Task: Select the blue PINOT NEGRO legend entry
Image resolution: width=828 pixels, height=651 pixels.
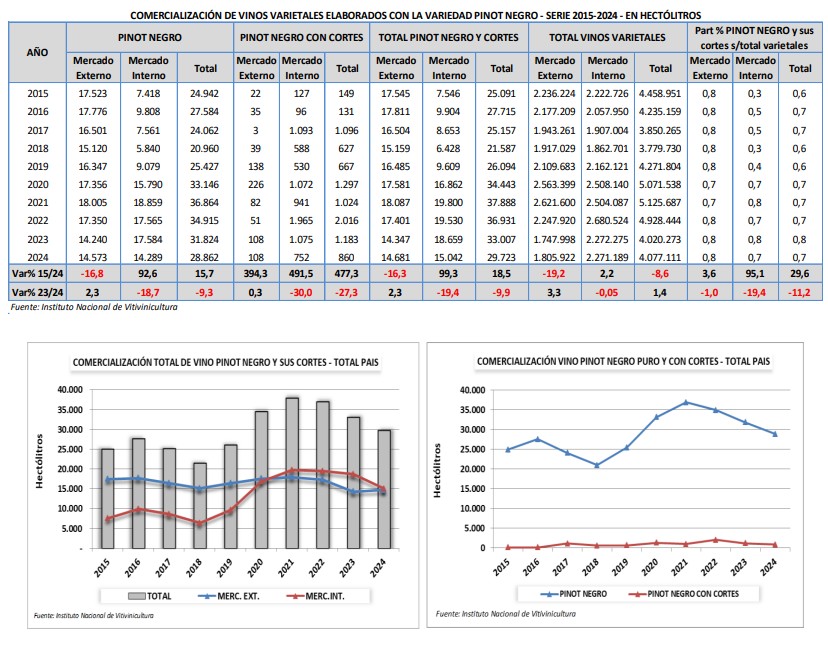Action: 573,594
